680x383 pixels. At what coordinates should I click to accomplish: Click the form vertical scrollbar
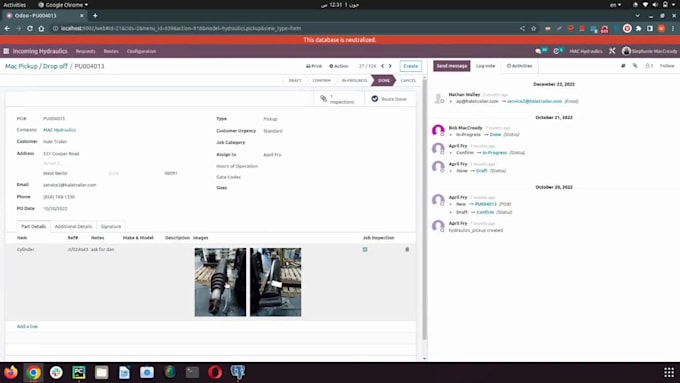tap(424, 208)
